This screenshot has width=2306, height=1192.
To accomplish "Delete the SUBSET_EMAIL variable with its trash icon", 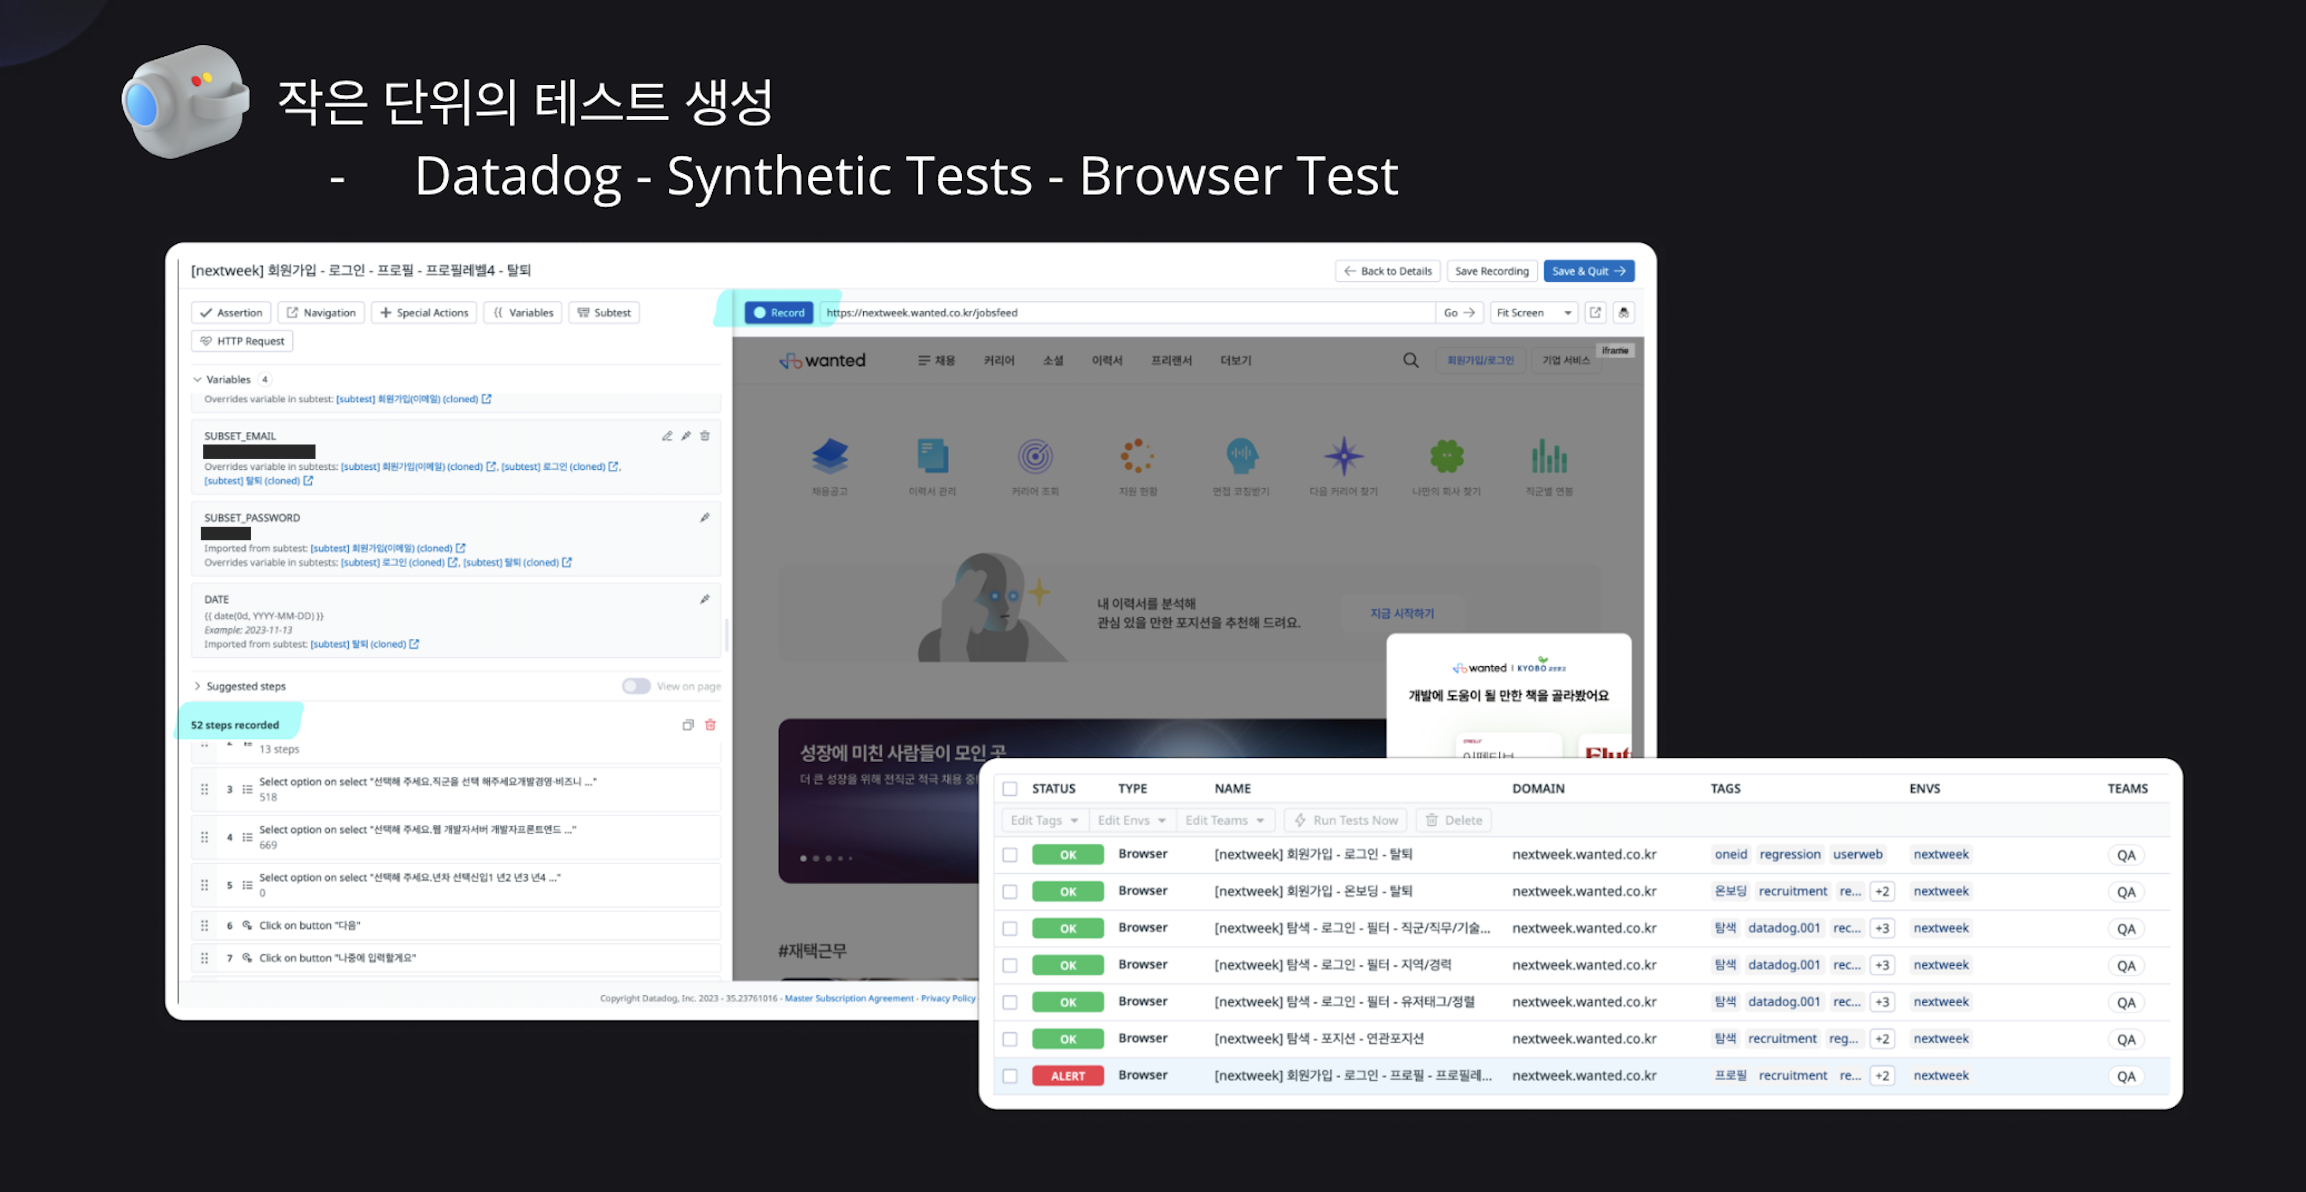I will pyautogui.click(x=705, y=436).
